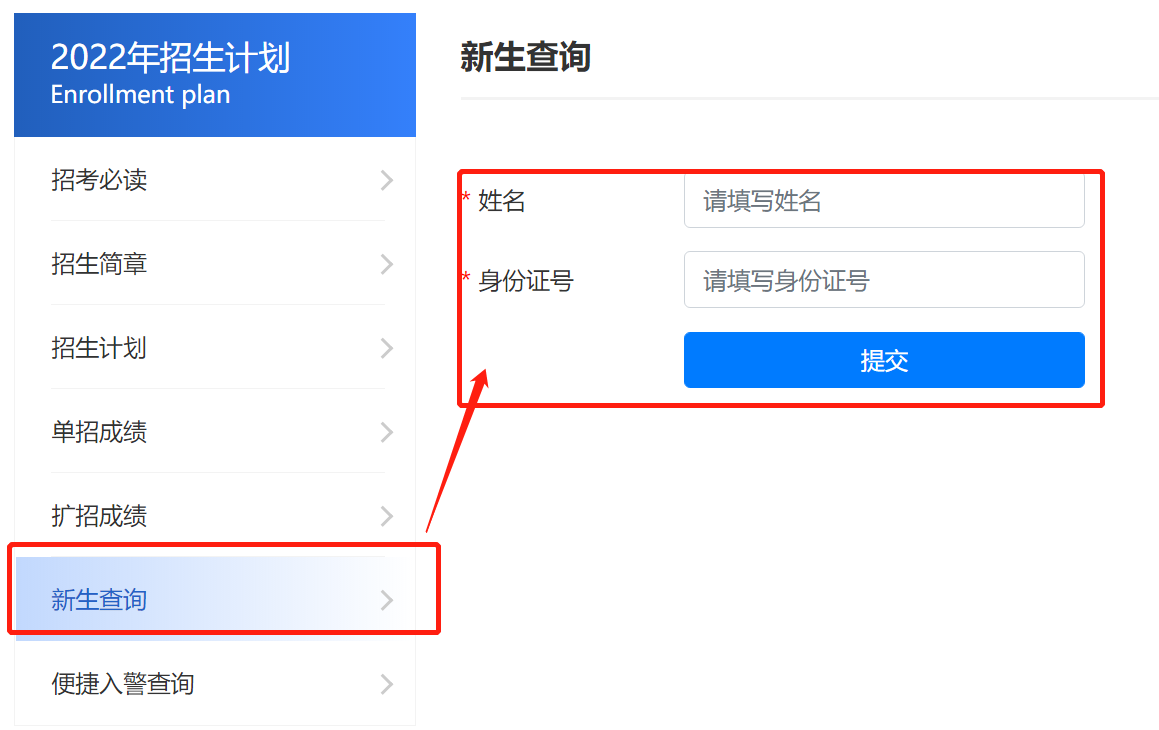
Task: Open the 扩招成绩 sidebar label
Action: tap(99, 516)
